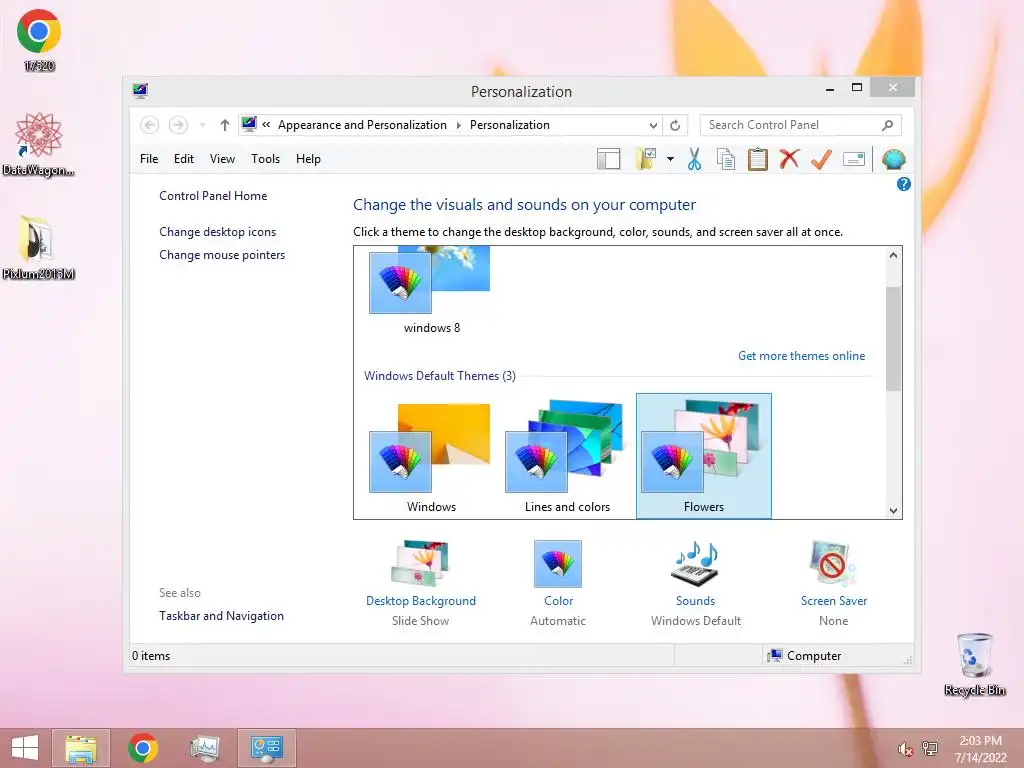Click Computer in the status bar
1024x768 pixels.
(x=805, y=656)
